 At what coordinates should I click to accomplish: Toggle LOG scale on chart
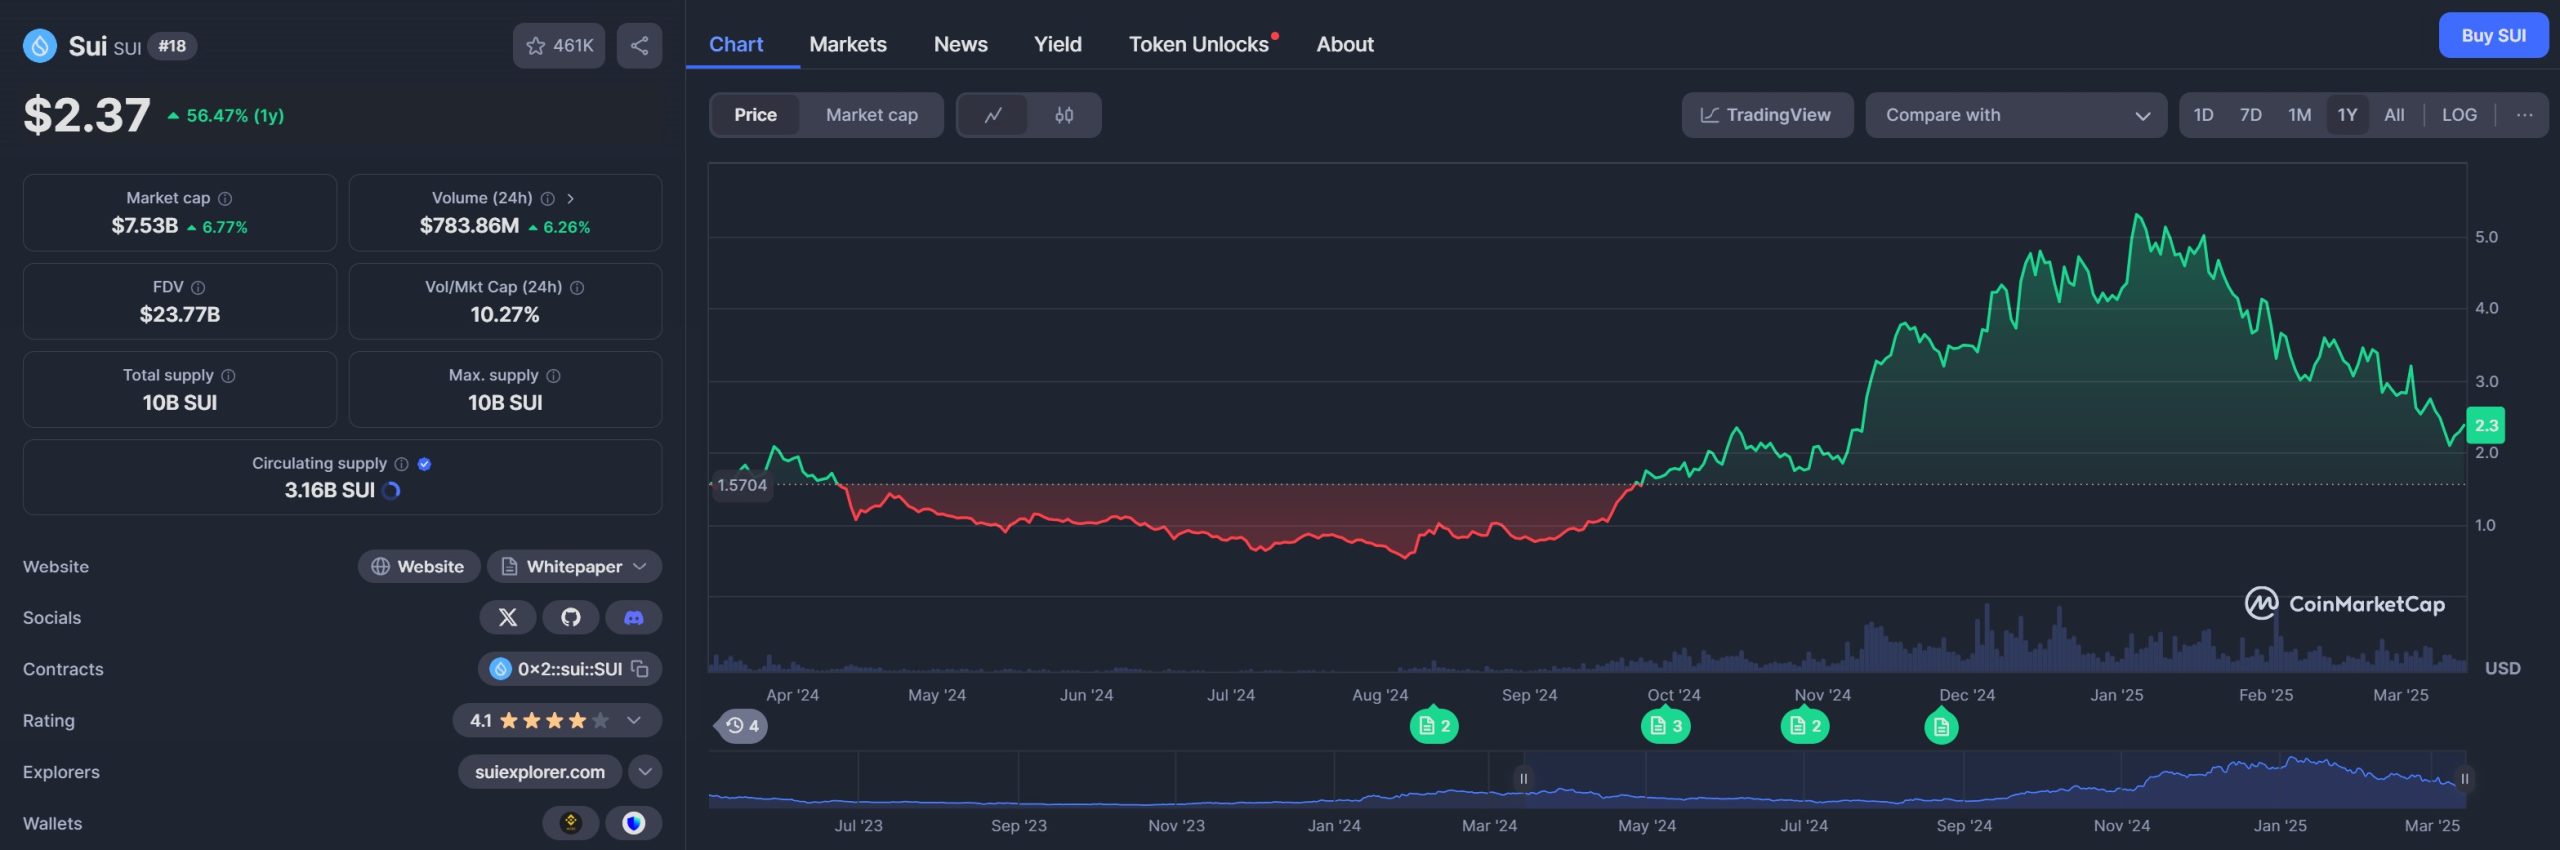pos(2459,115)
